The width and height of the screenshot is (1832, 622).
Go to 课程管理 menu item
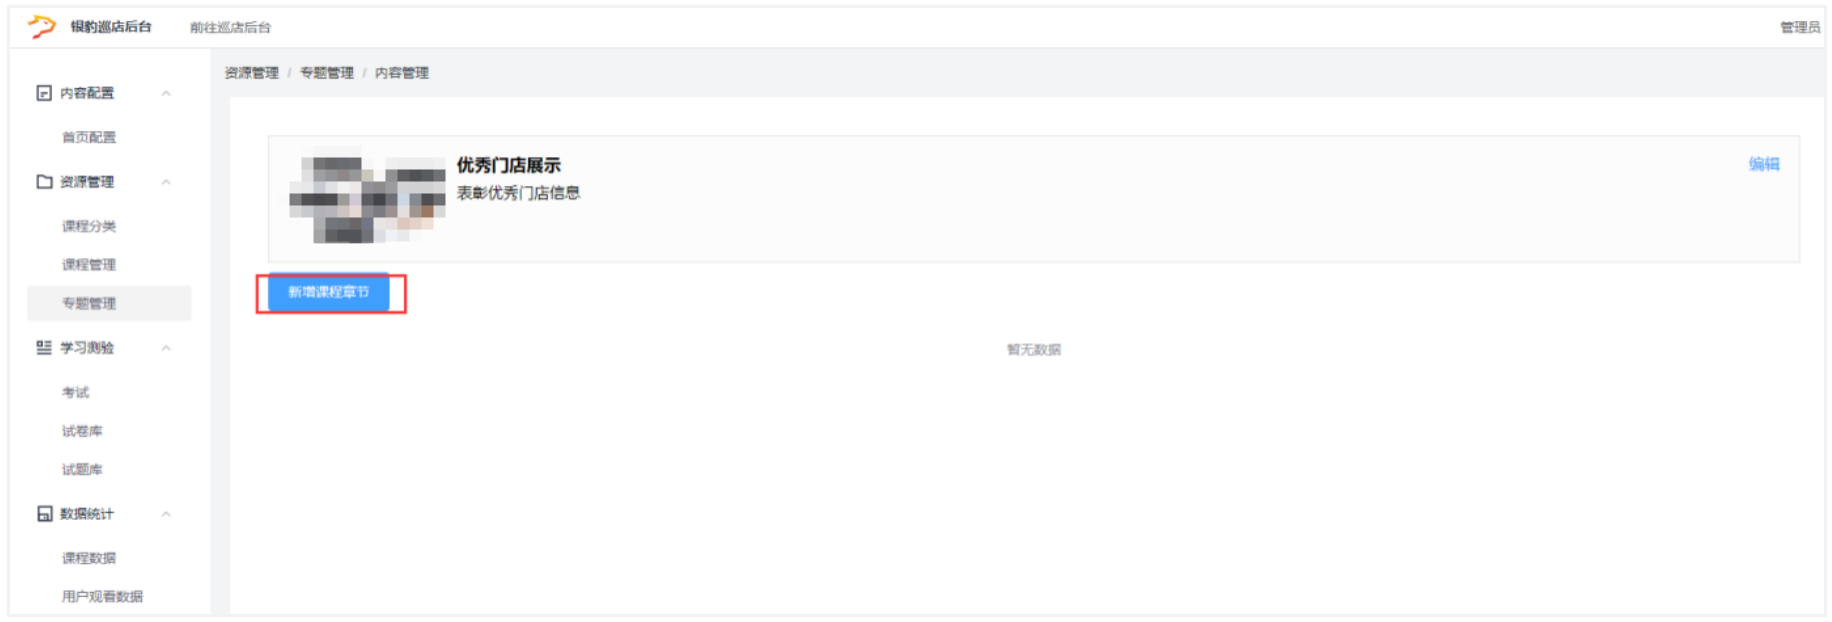point(89,265)
